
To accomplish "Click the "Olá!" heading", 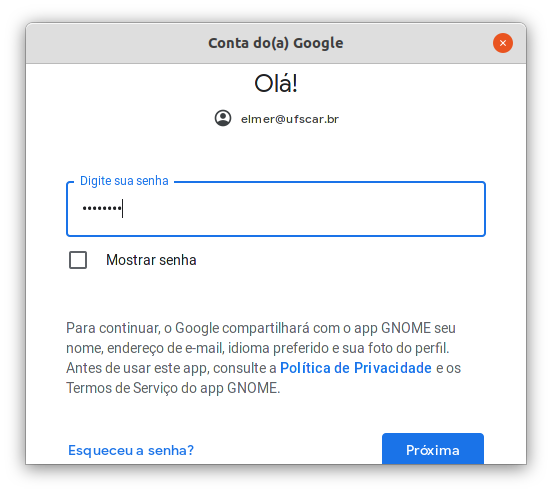I will 276,83.
